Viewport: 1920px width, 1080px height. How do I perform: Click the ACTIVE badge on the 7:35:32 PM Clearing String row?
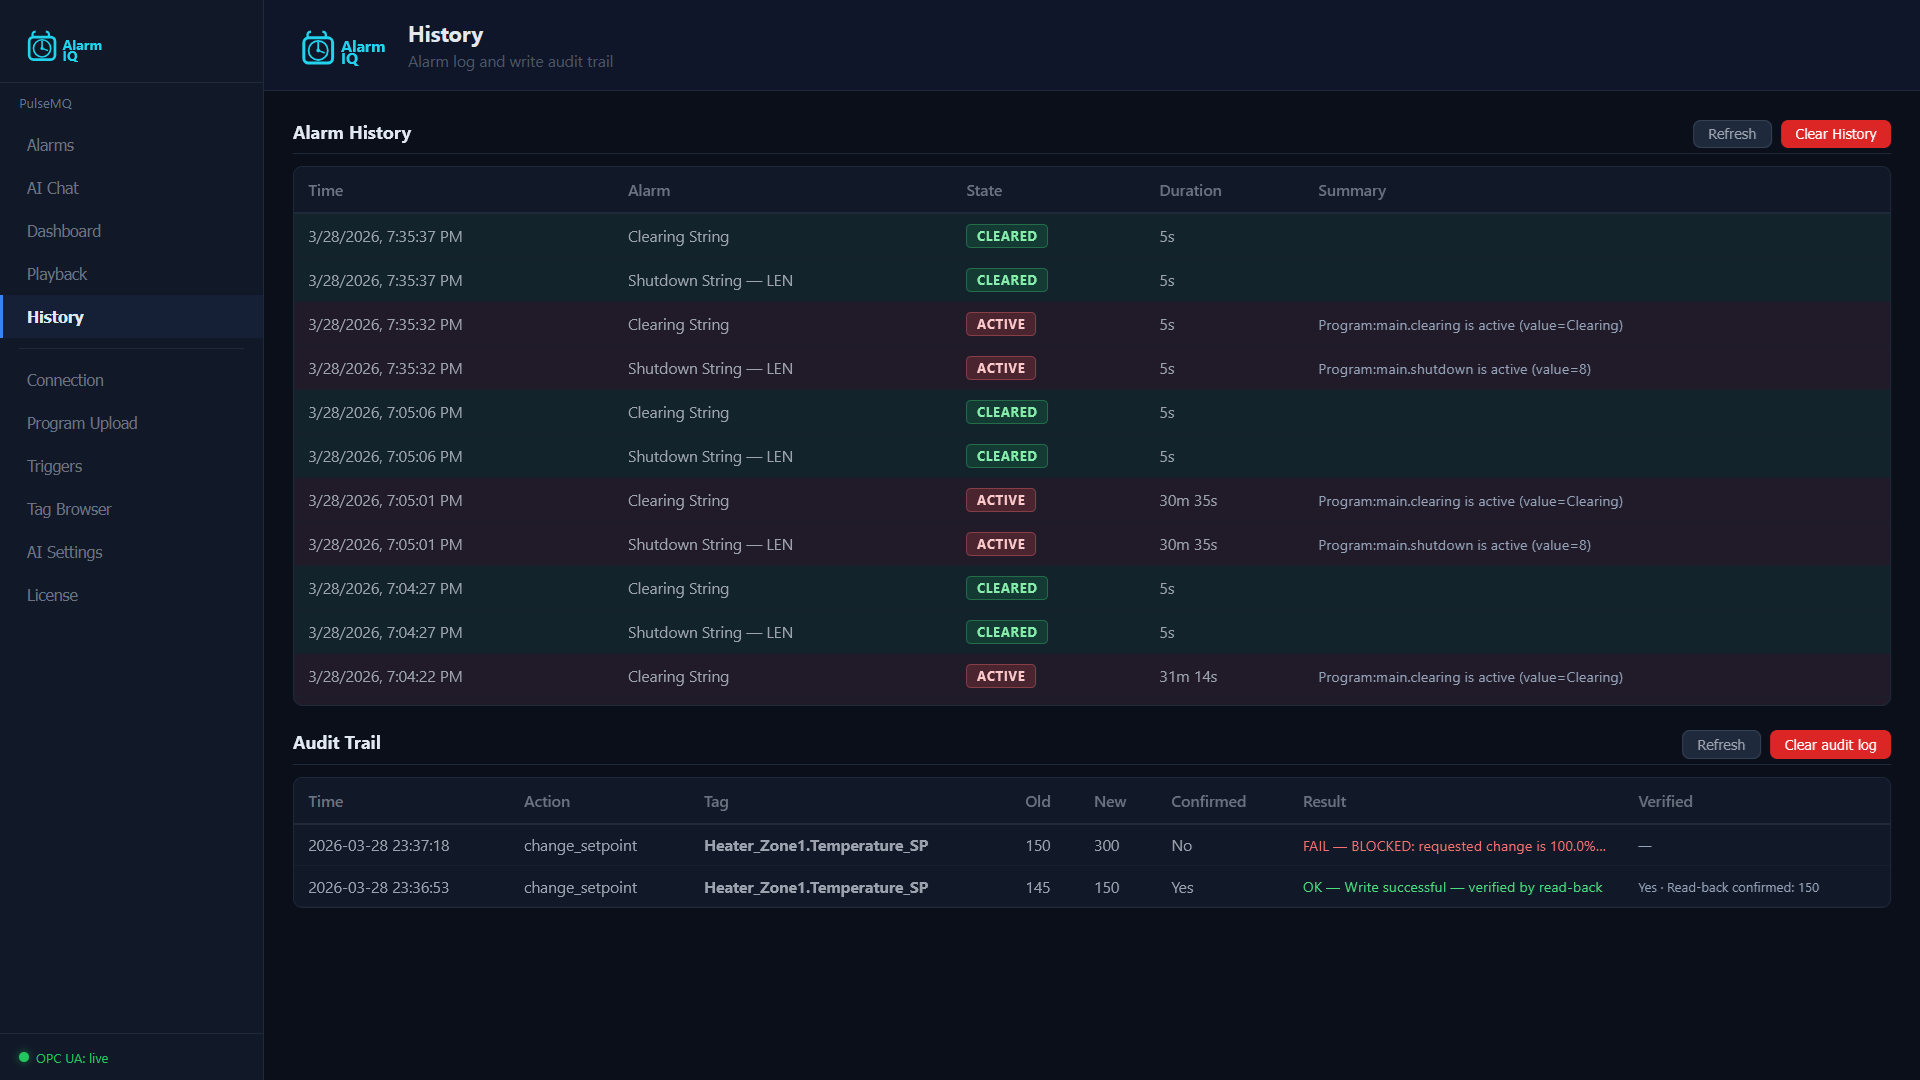(1000, 324)
